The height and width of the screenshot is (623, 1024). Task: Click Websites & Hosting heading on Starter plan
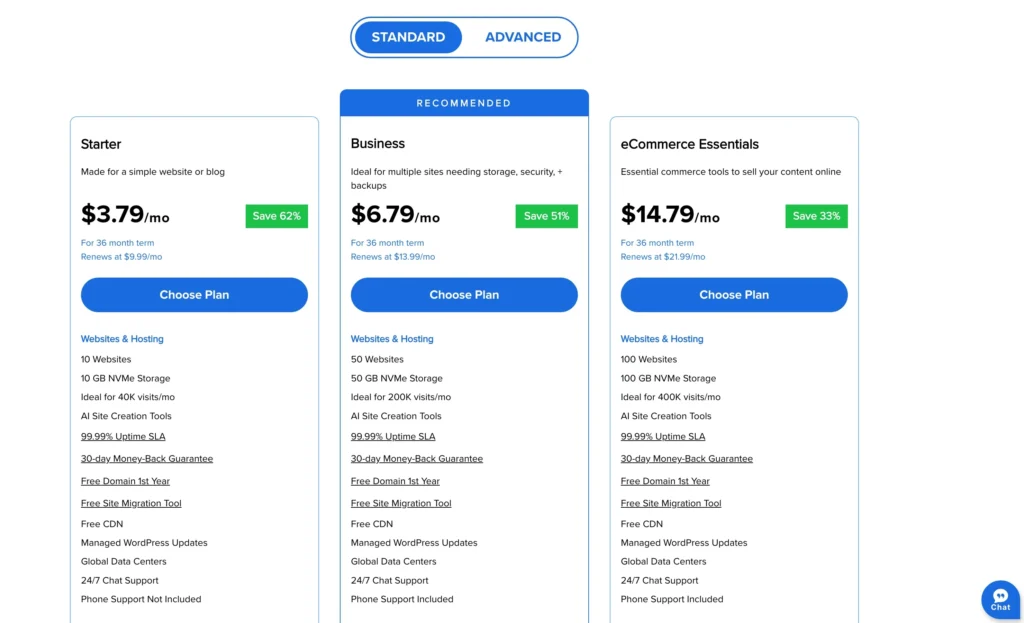click(x=122, y=338)
